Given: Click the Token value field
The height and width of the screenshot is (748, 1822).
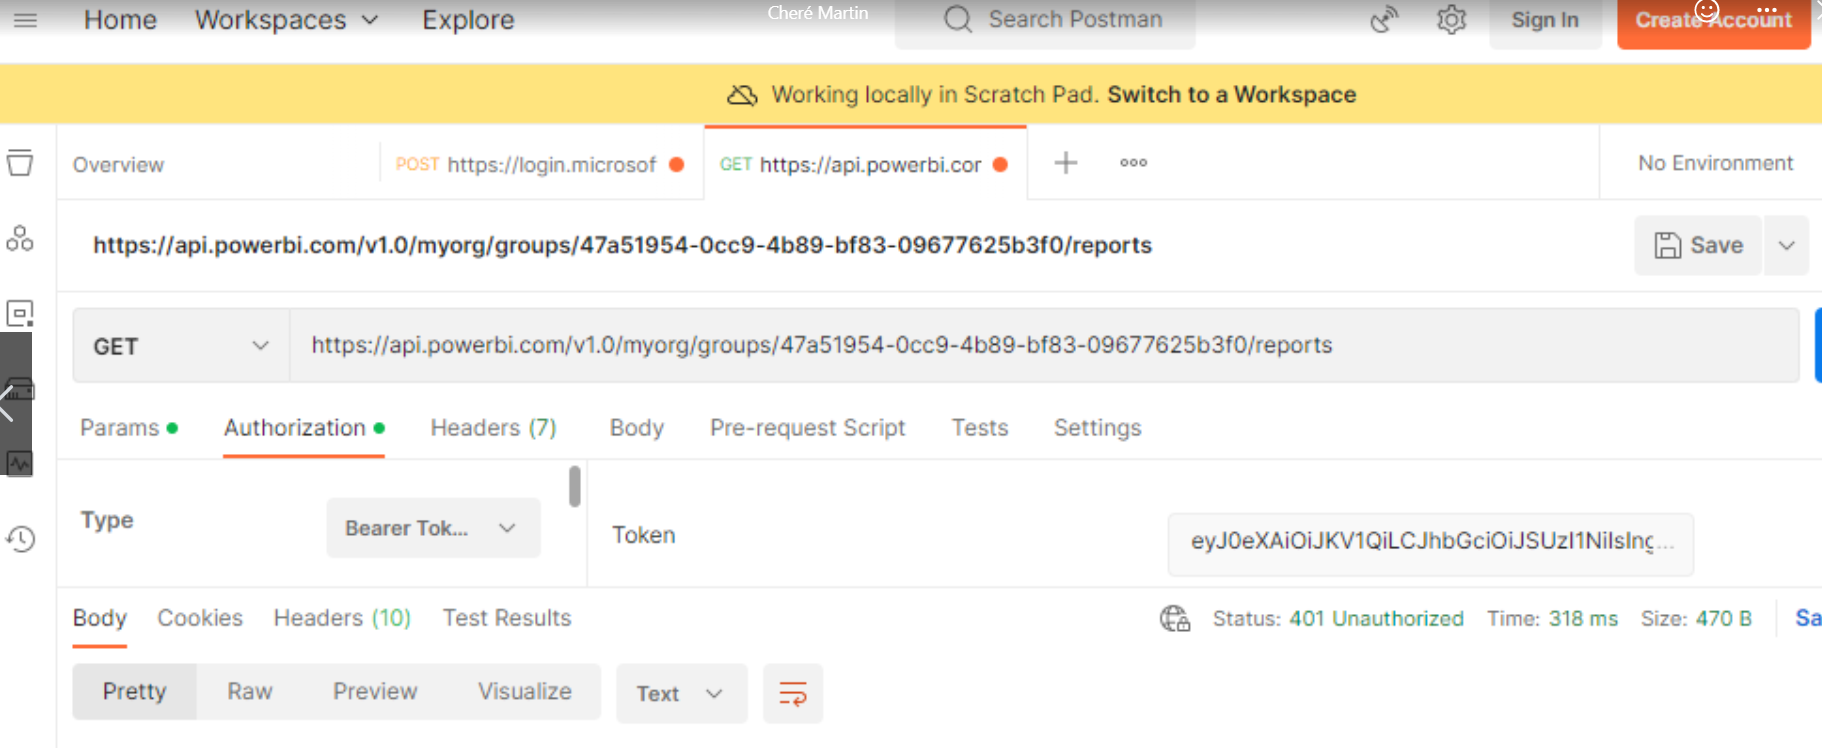Looking at the screenshot, I should pos(1431,543).
